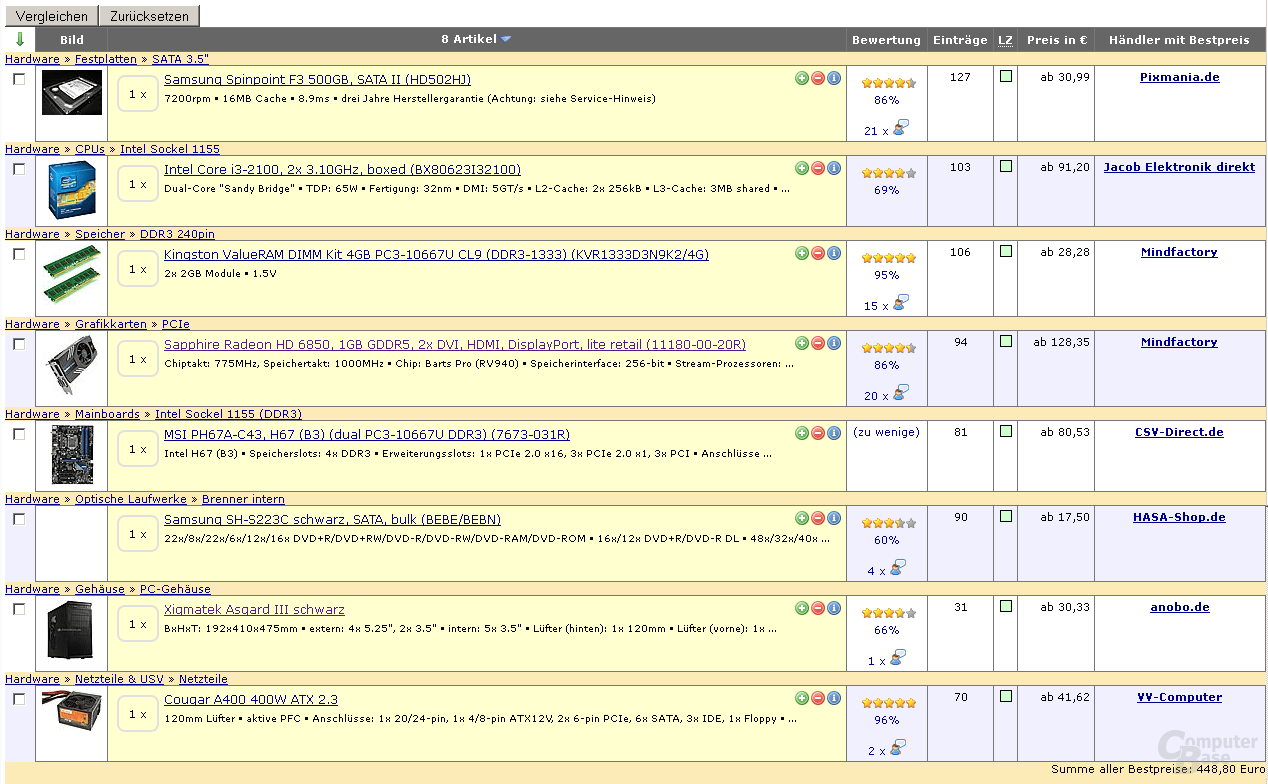Open the Cougar A400 400W ATX 2.3 link
The height and width of the screenshot is (784, 1268).
click(251, 700)
